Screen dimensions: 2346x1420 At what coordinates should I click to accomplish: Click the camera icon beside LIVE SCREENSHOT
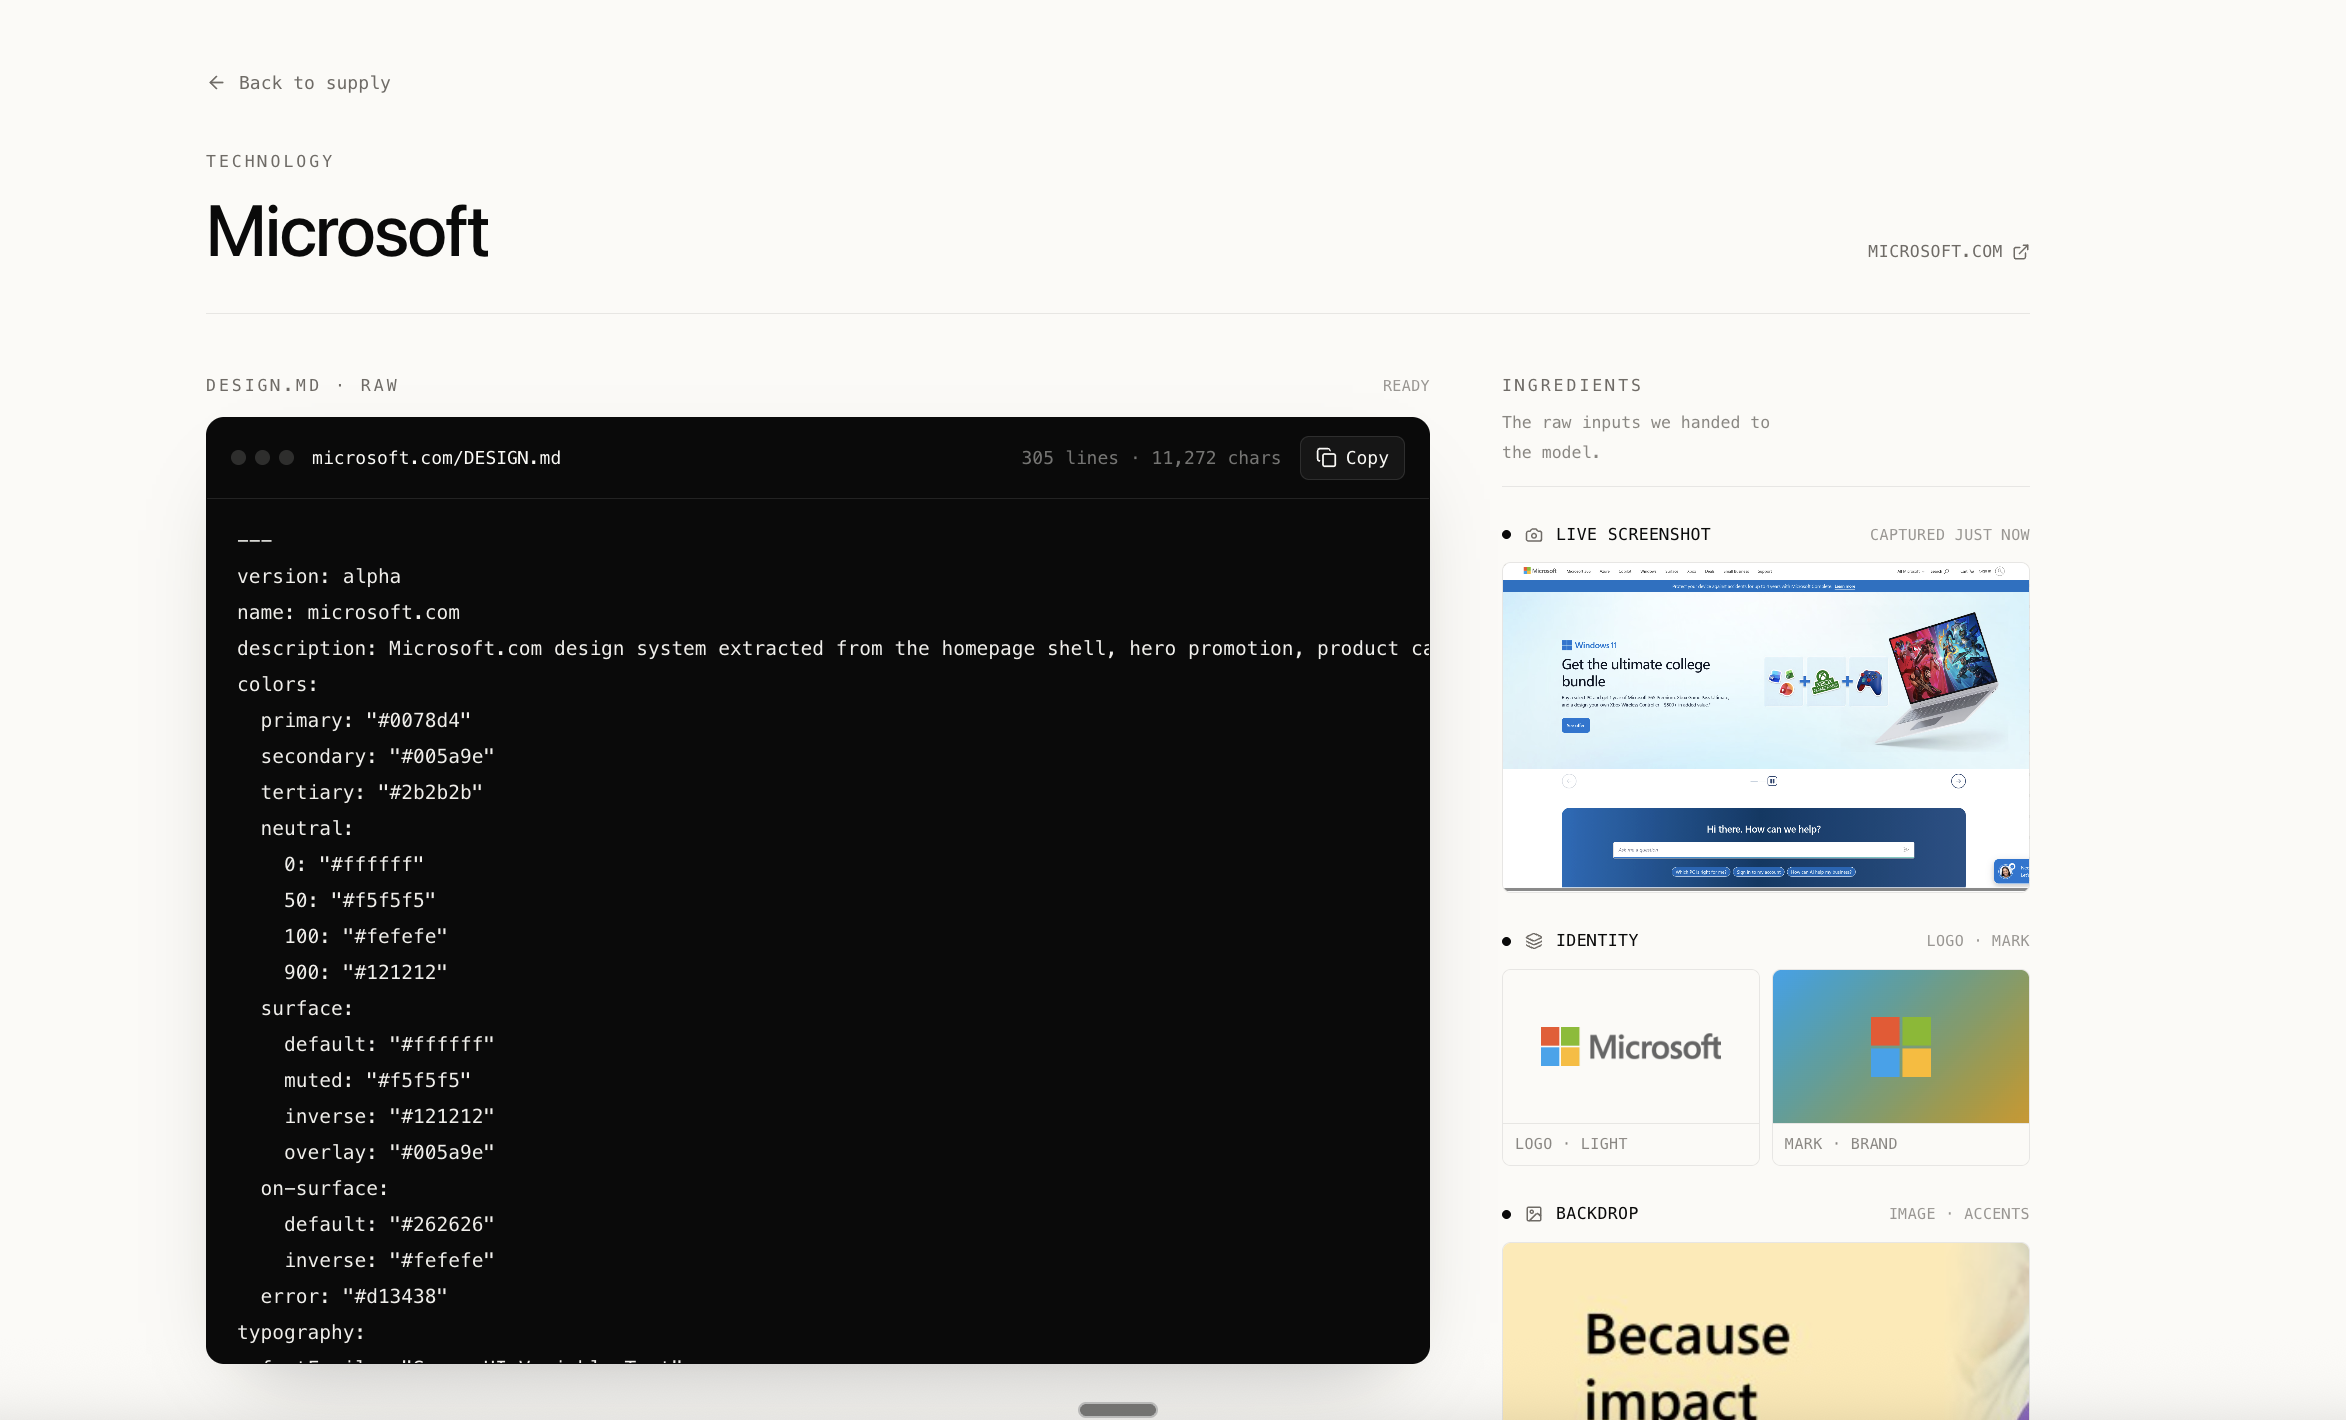point(1534,535)
